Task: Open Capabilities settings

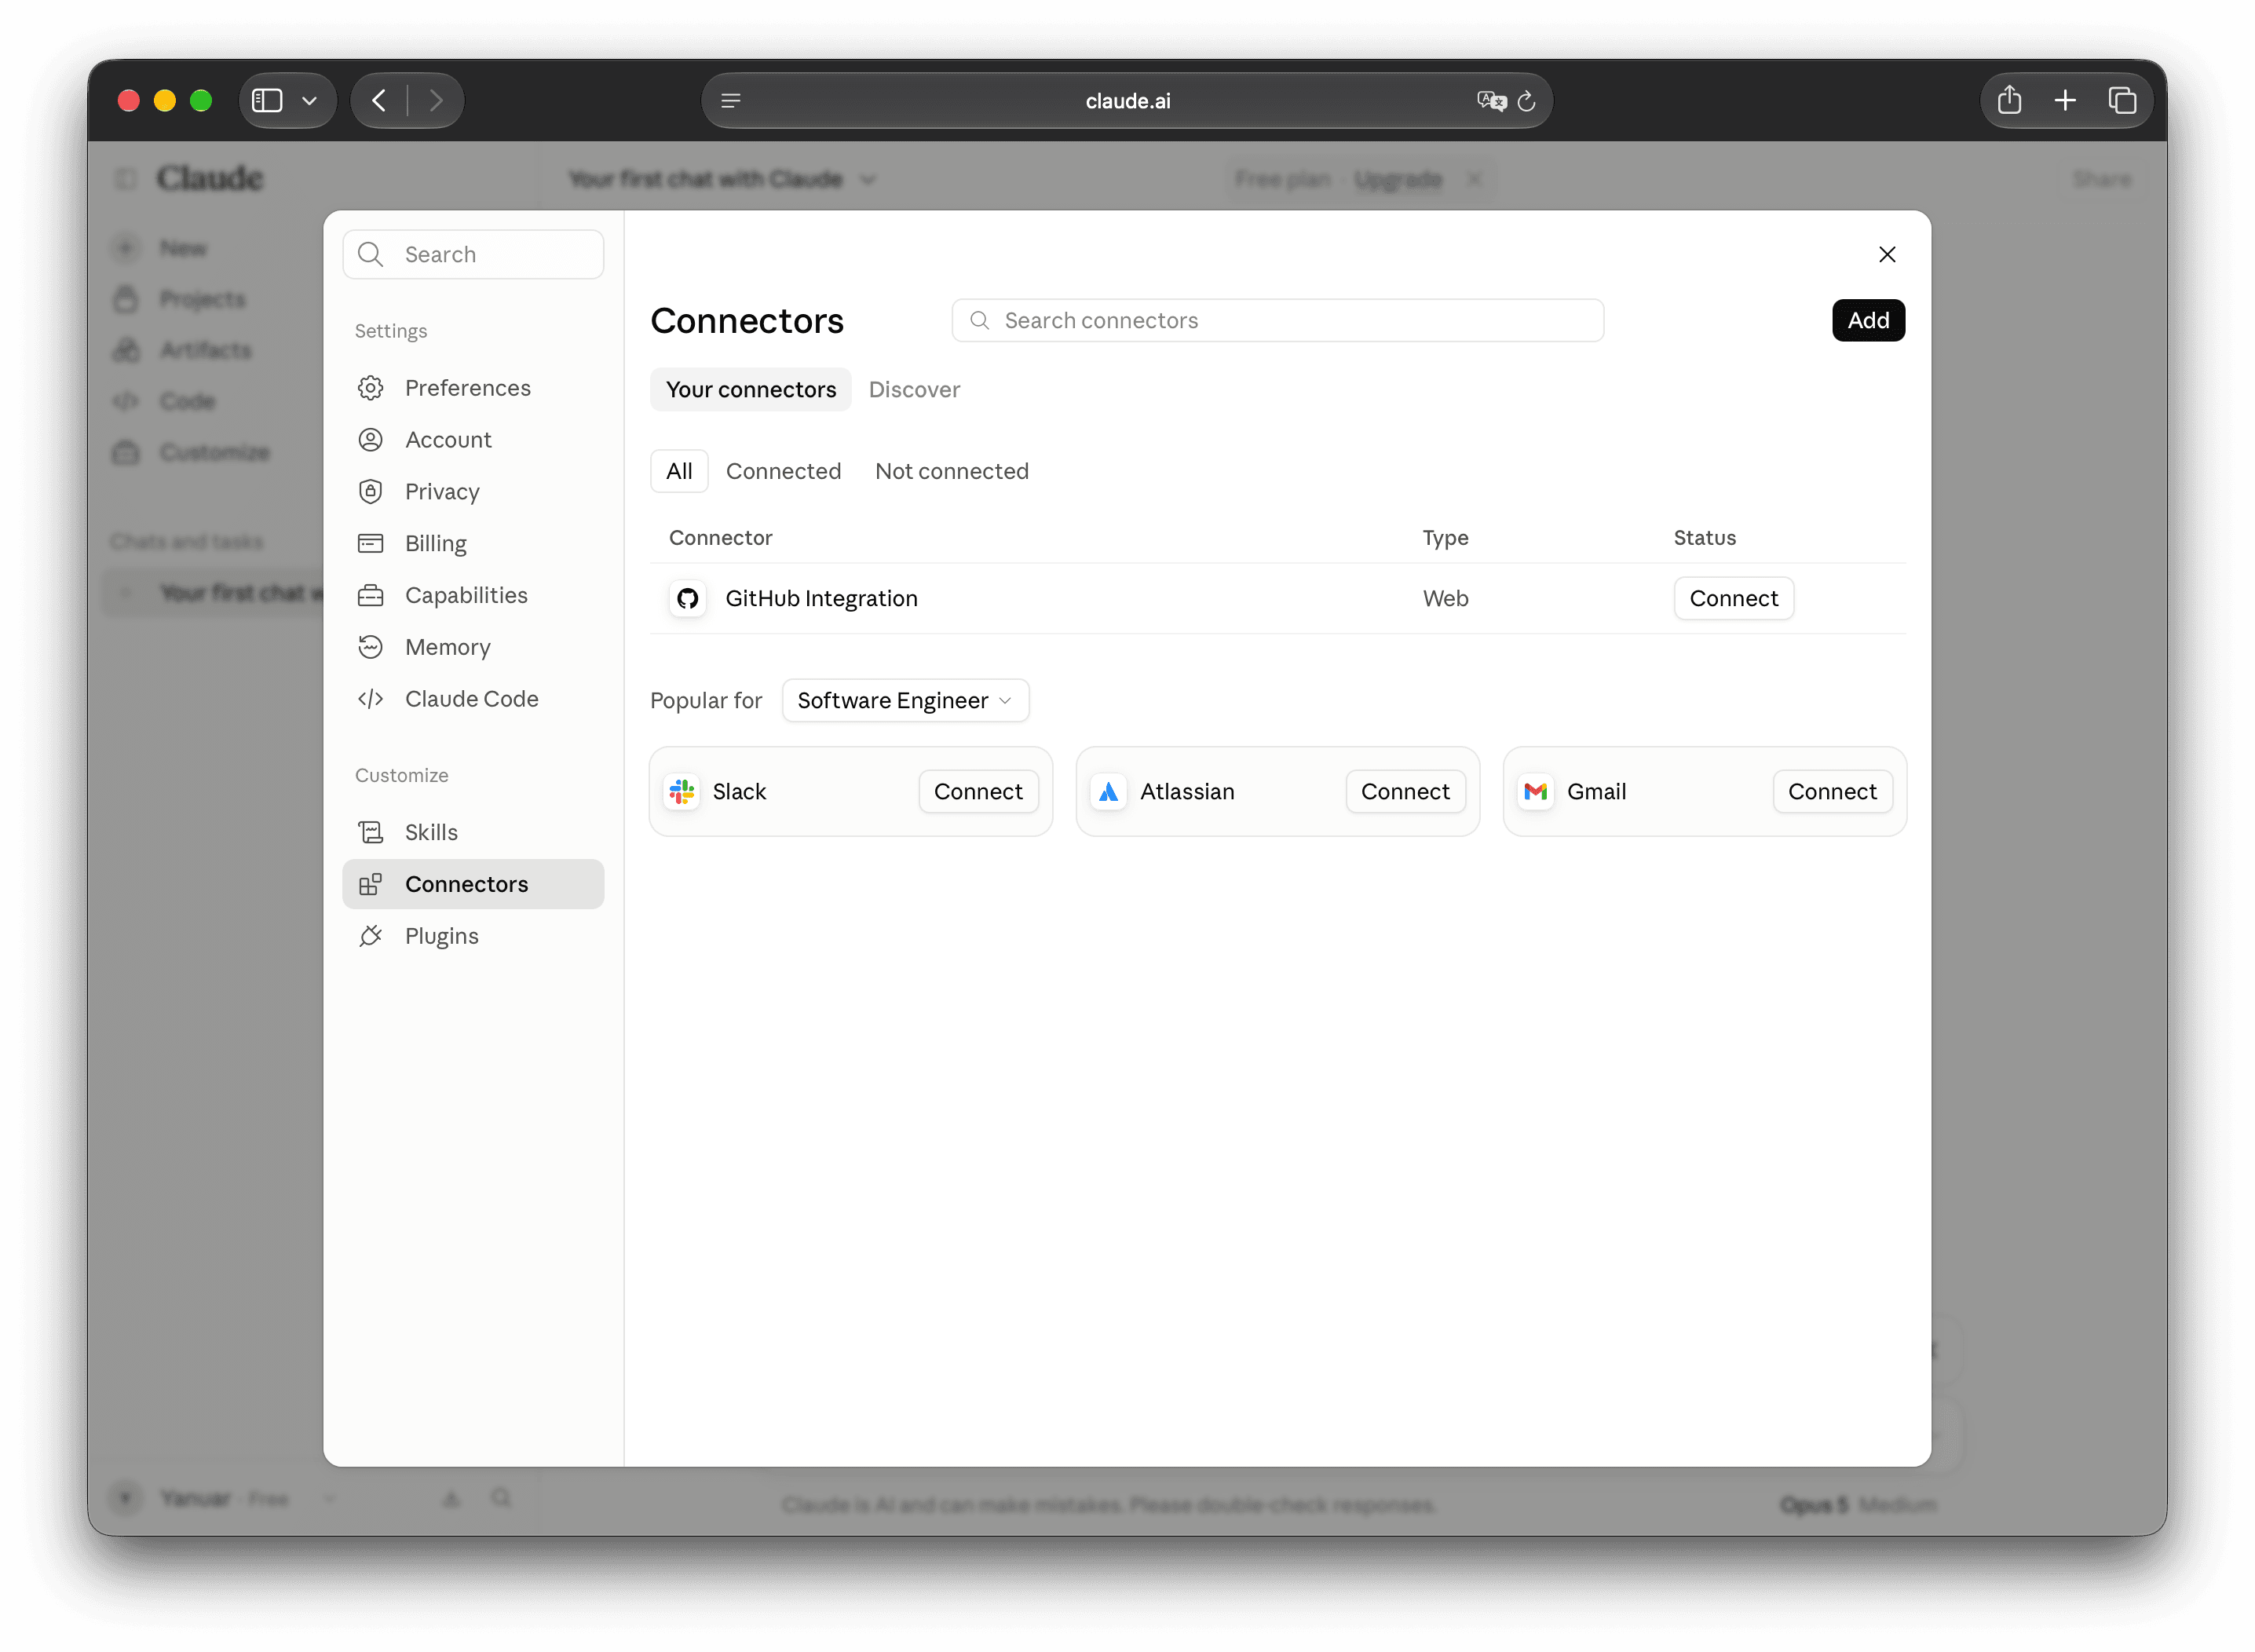Action: [x=472, y=595]
